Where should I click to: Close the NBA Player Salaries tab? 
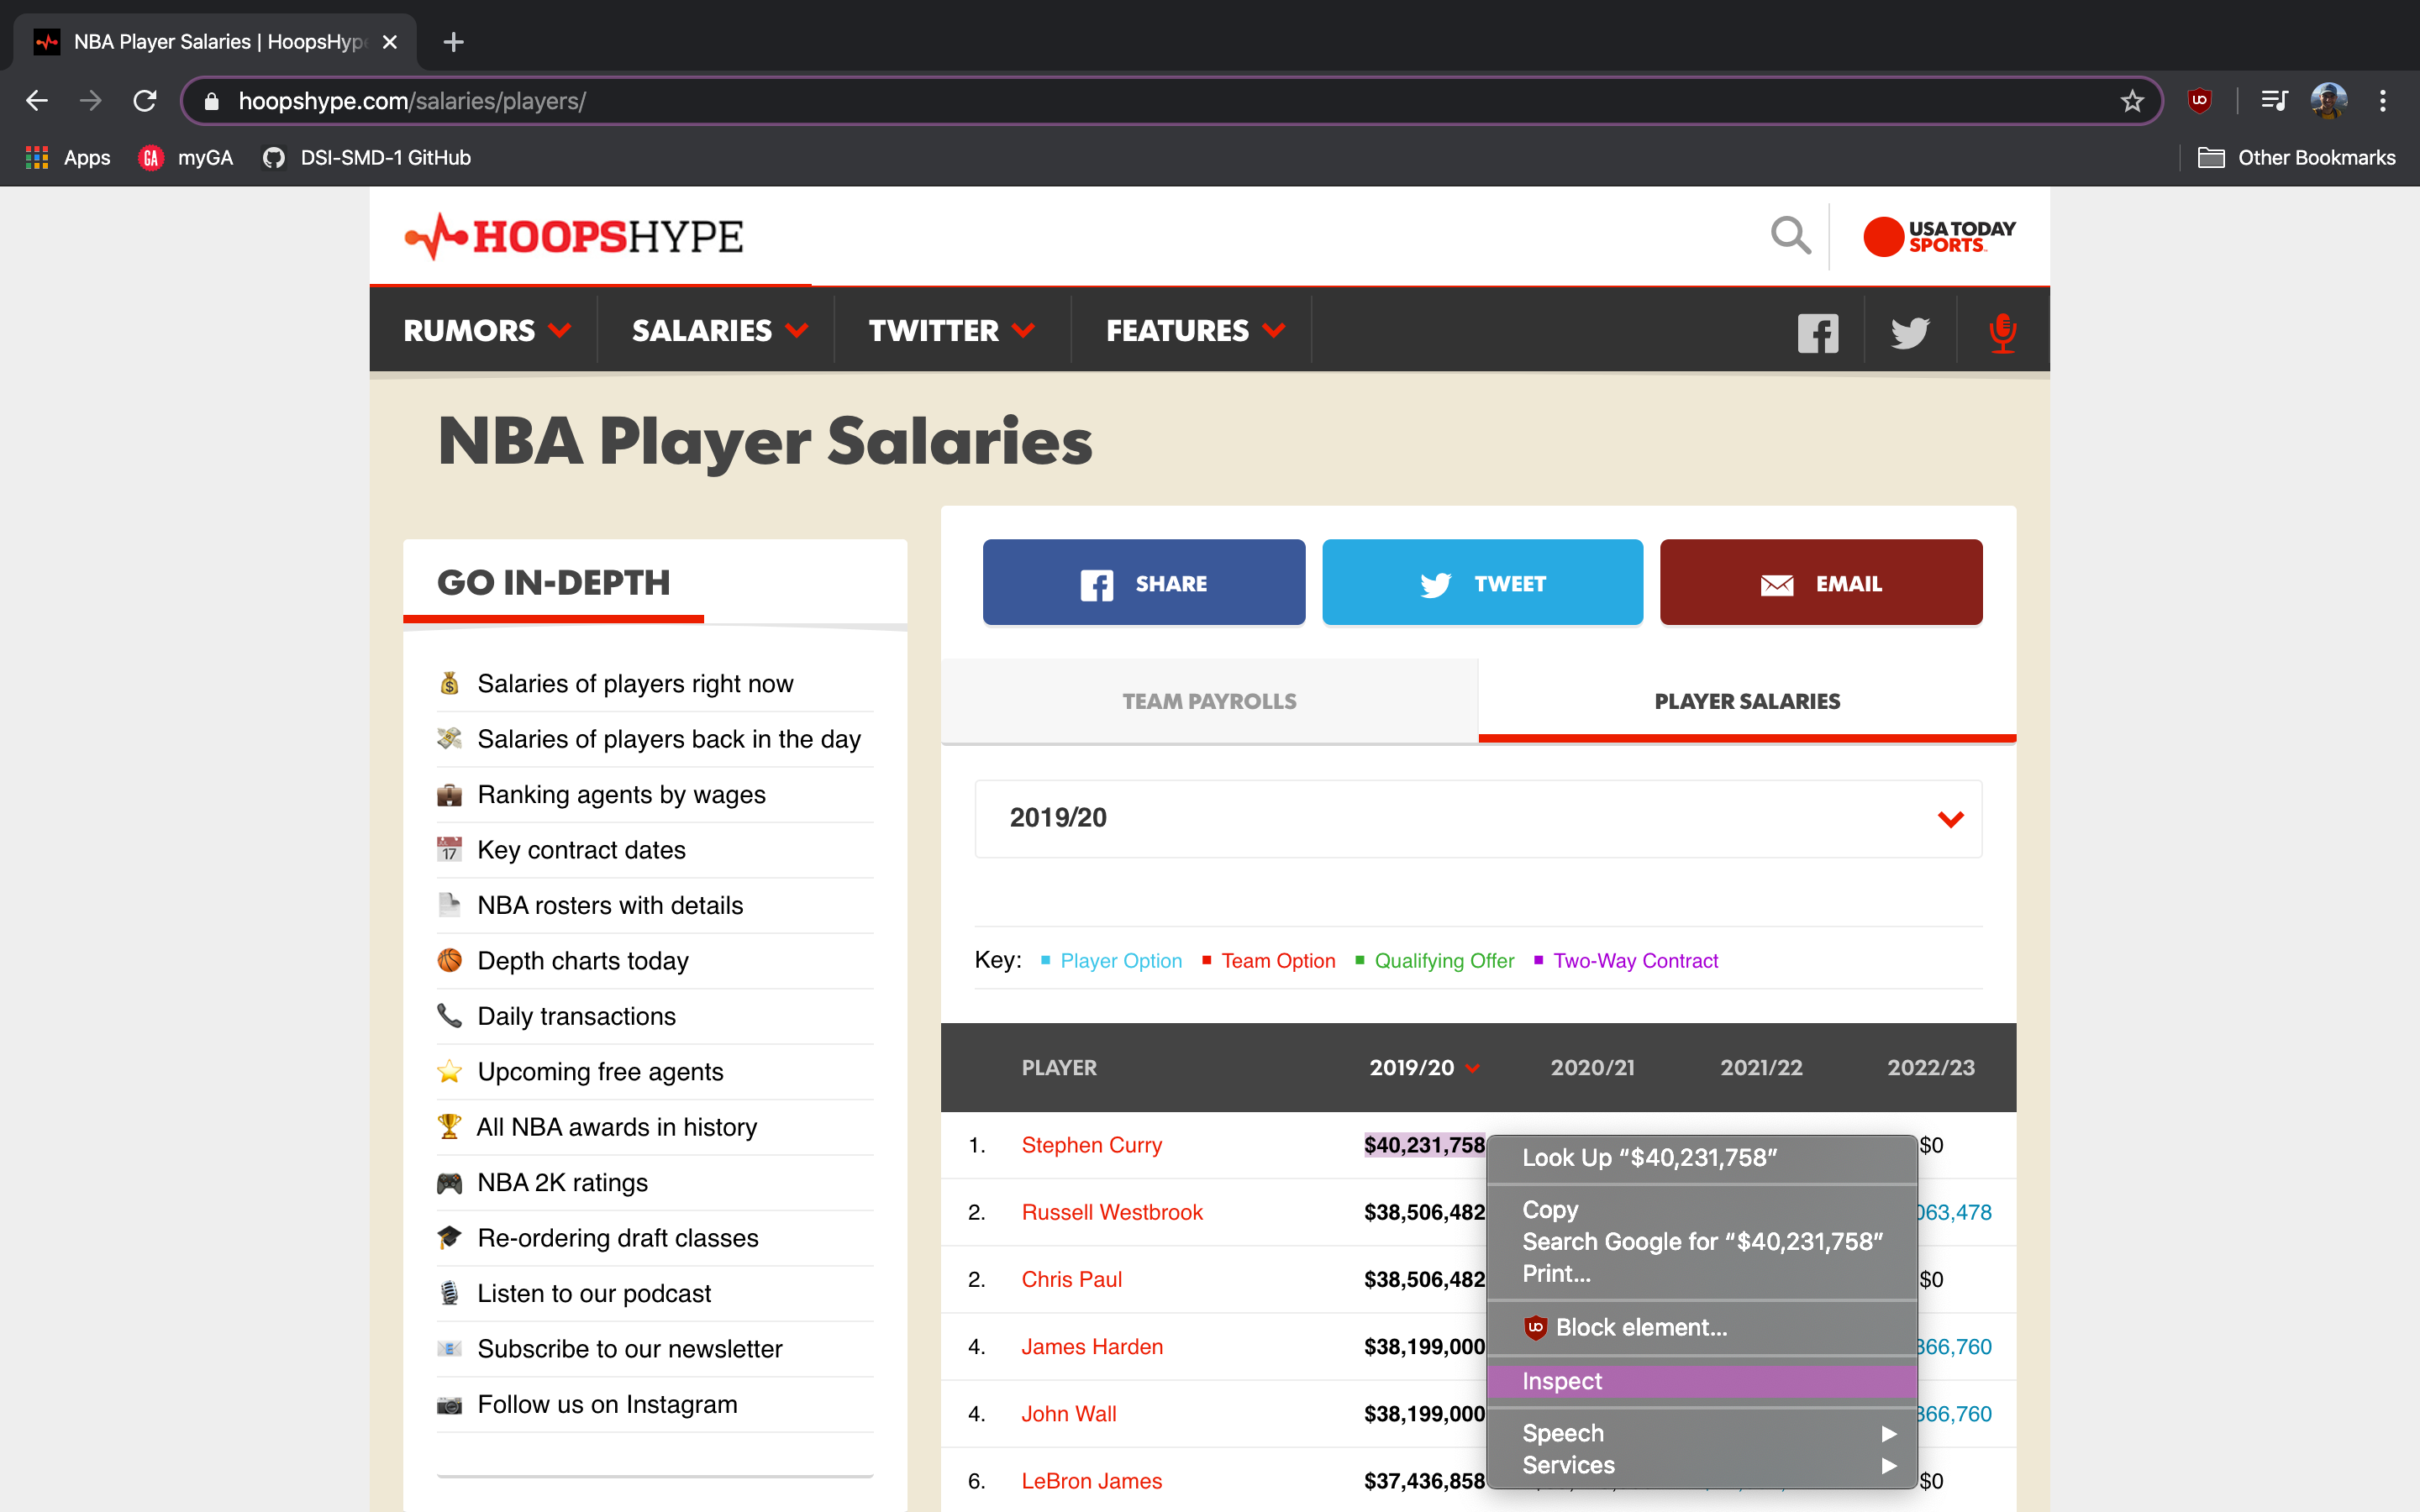[x=390, y=42]
